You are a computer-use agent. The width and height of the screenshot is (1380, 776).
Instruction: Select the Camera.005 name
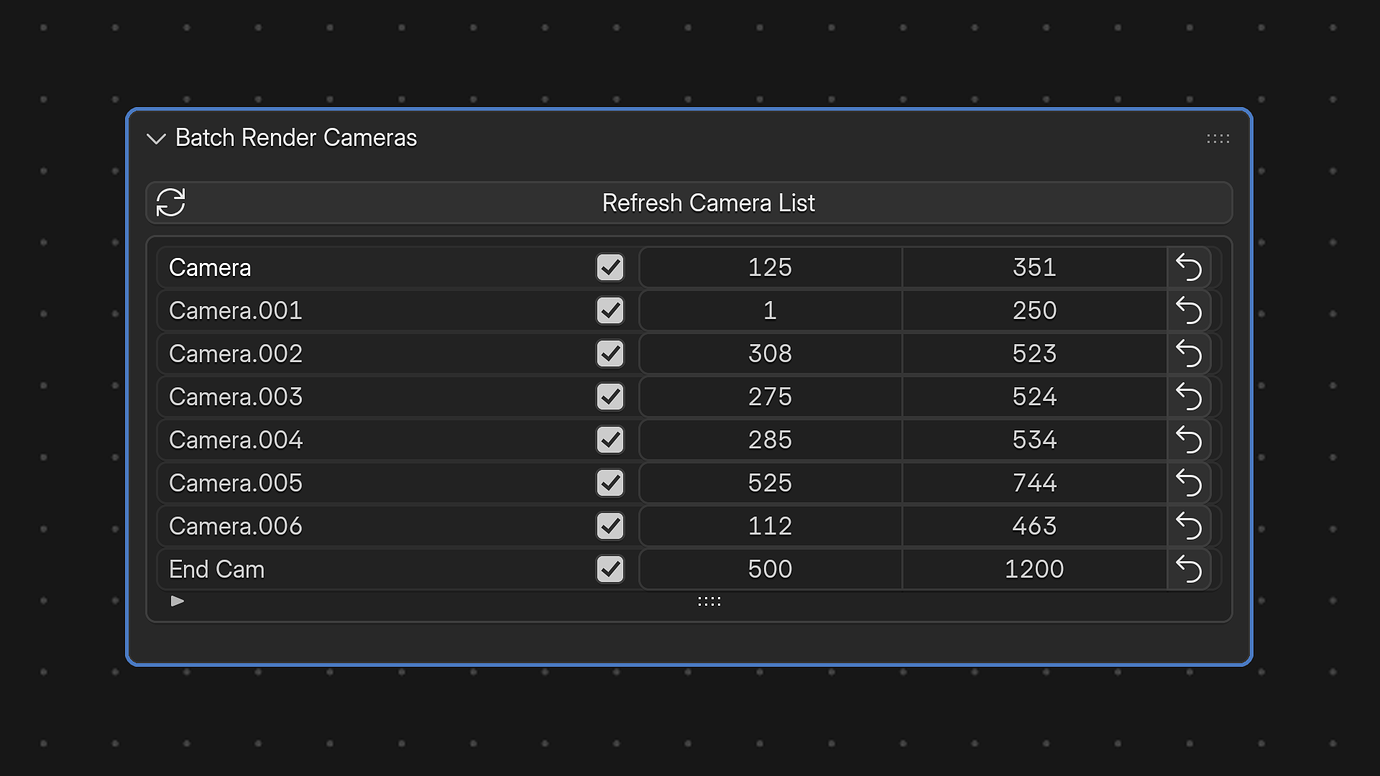(x=236, y=483)
